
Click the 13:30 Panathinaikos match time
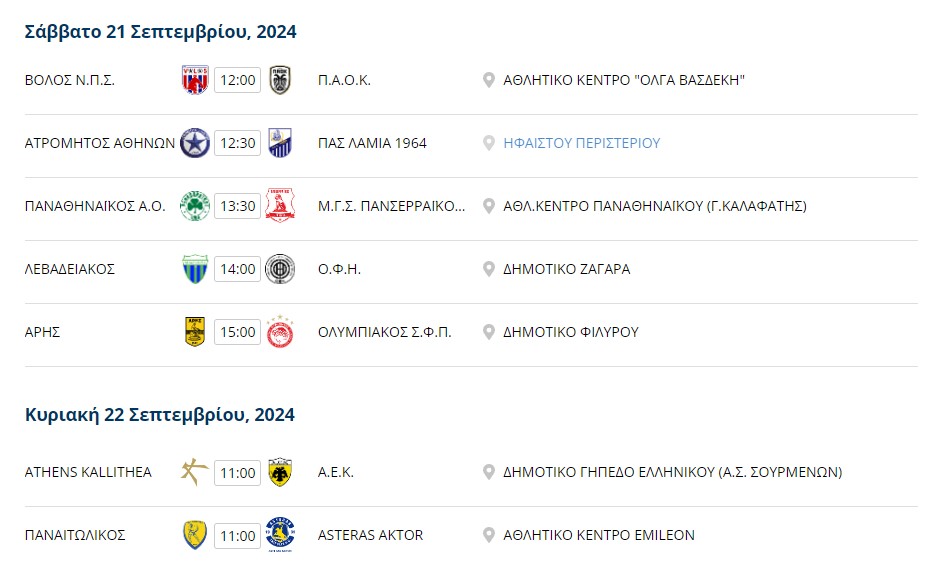click(x=237, y=206)
